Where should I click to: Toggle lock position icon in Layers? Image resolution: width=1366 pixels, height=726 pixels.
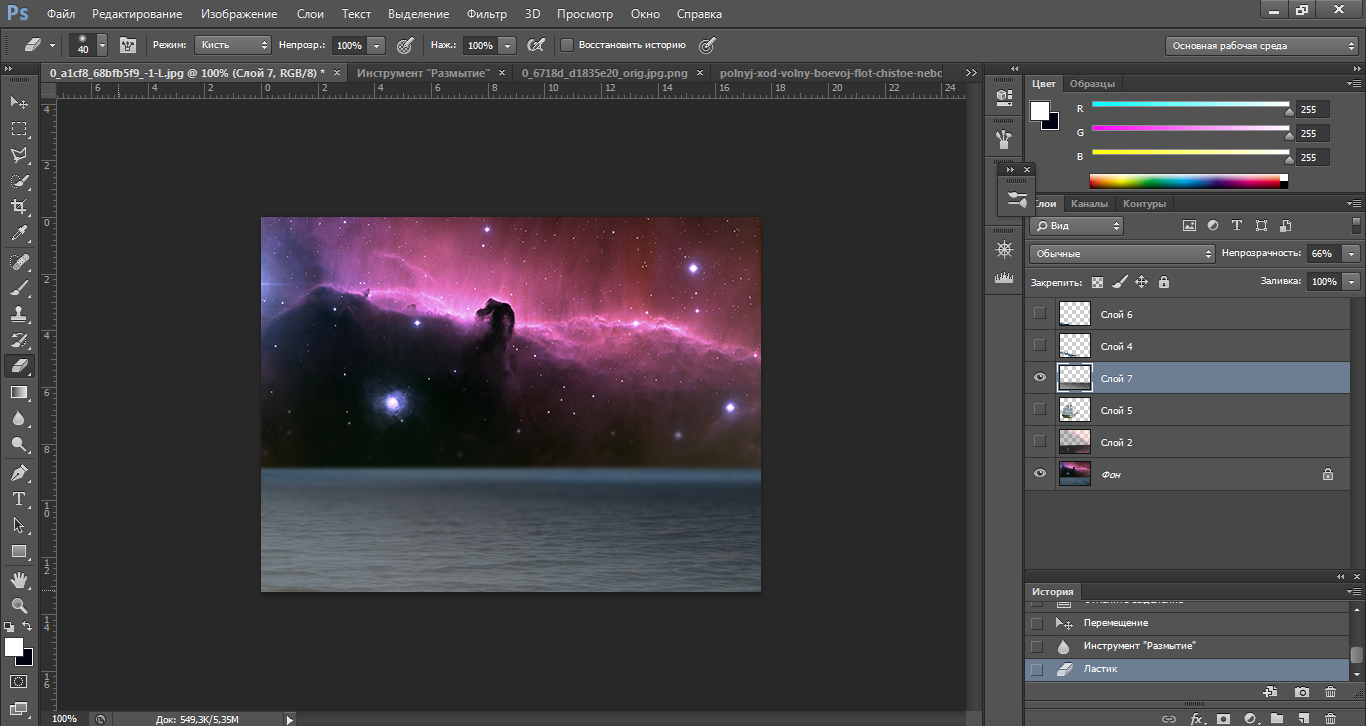[1141, 283]
